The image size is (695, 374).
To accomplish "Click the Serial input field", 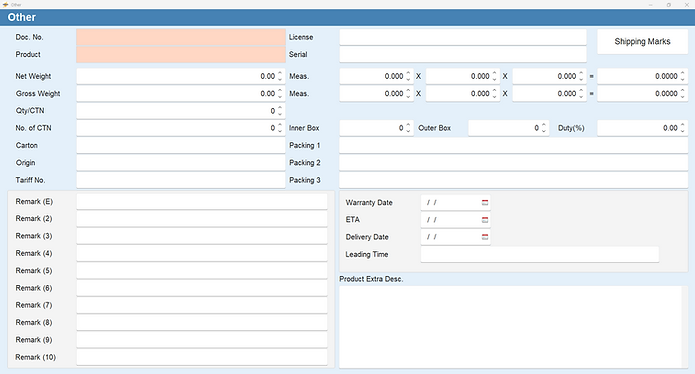I will click(x=463, y=55).
